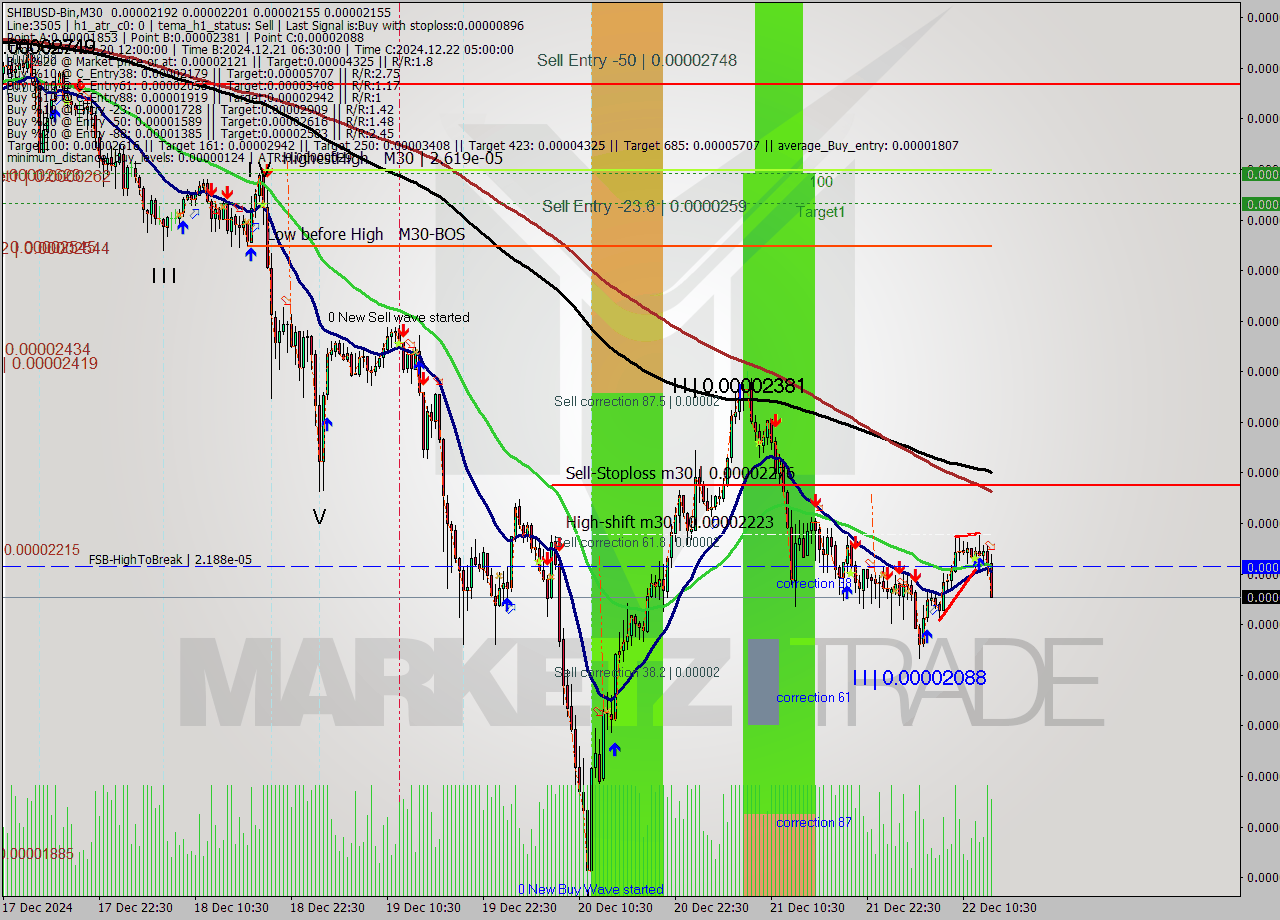Select the 'FSB-HighToBreak | 2.188e-05' label
Screen dimensions: 1280x920
[x=170, y=560]
